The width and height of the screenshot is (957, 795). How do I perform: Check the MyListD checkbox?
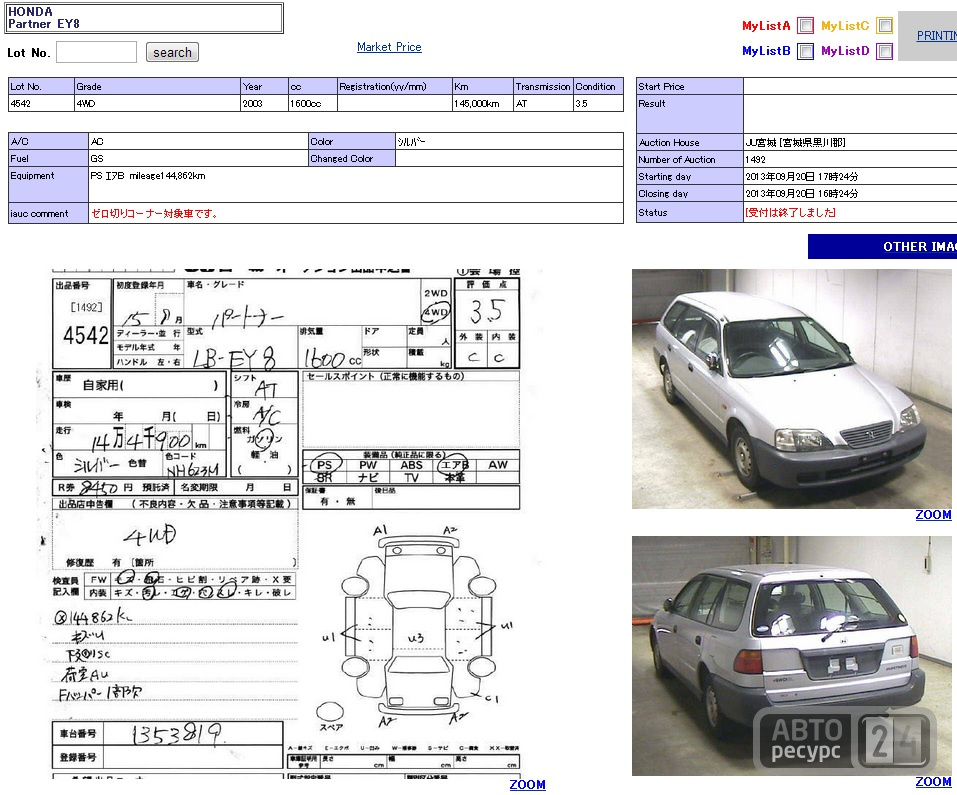click(x=884, y=51)
